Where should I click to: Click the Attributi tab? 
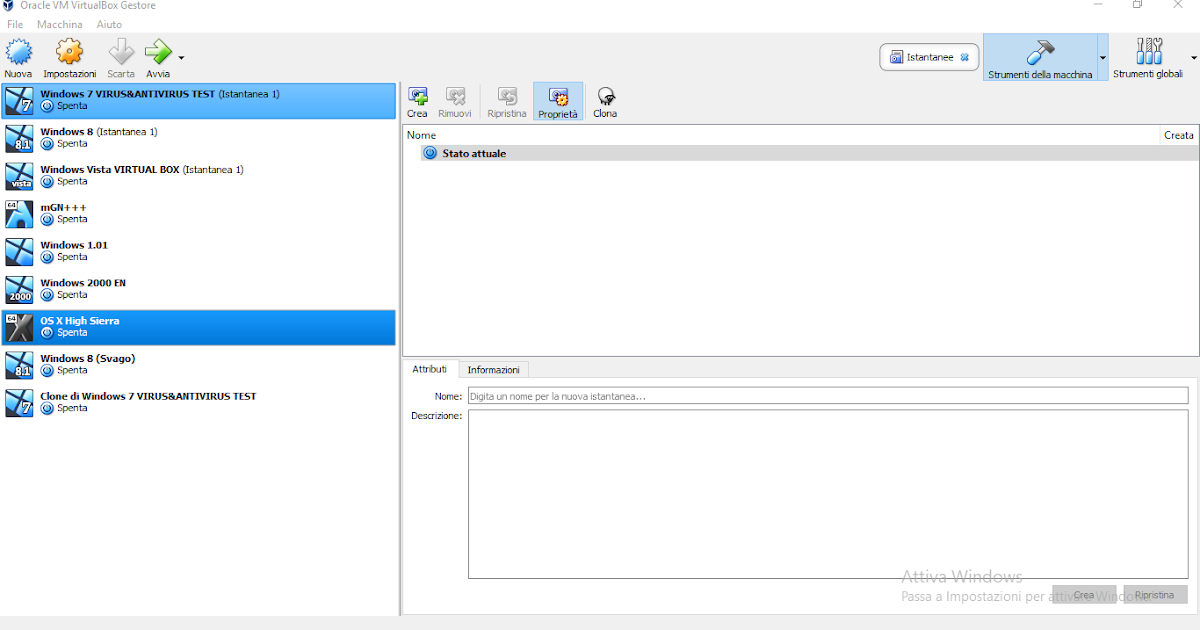point(431,369)
